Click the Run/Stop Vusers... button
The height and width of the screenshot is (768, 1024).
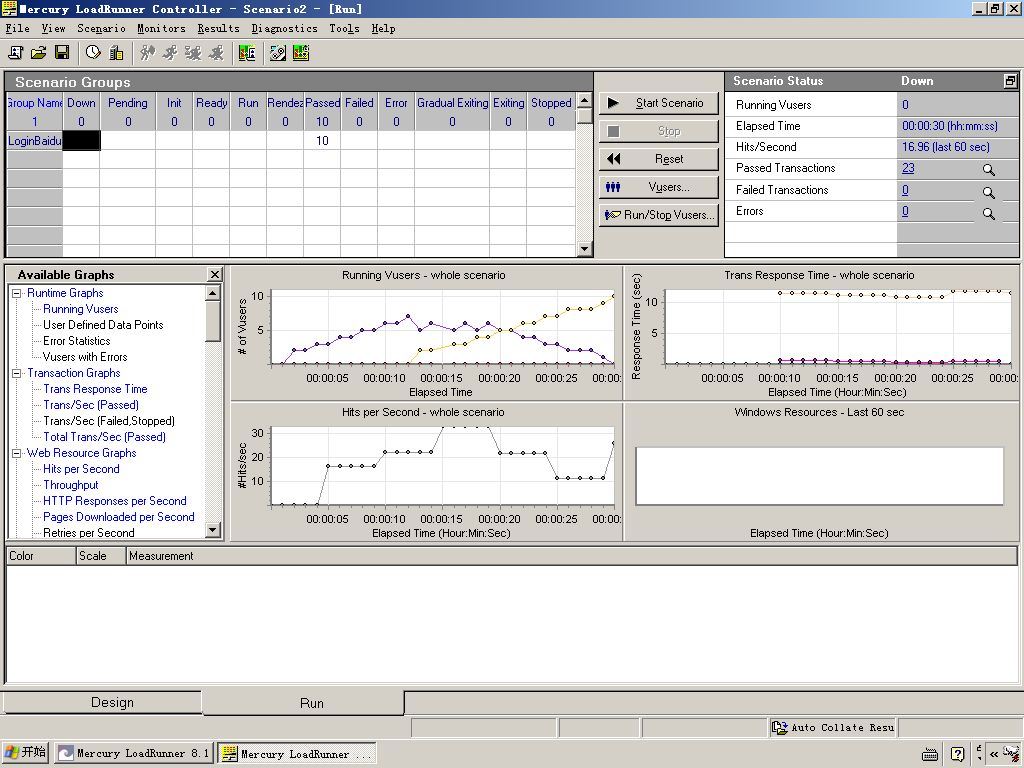(659, 215)
